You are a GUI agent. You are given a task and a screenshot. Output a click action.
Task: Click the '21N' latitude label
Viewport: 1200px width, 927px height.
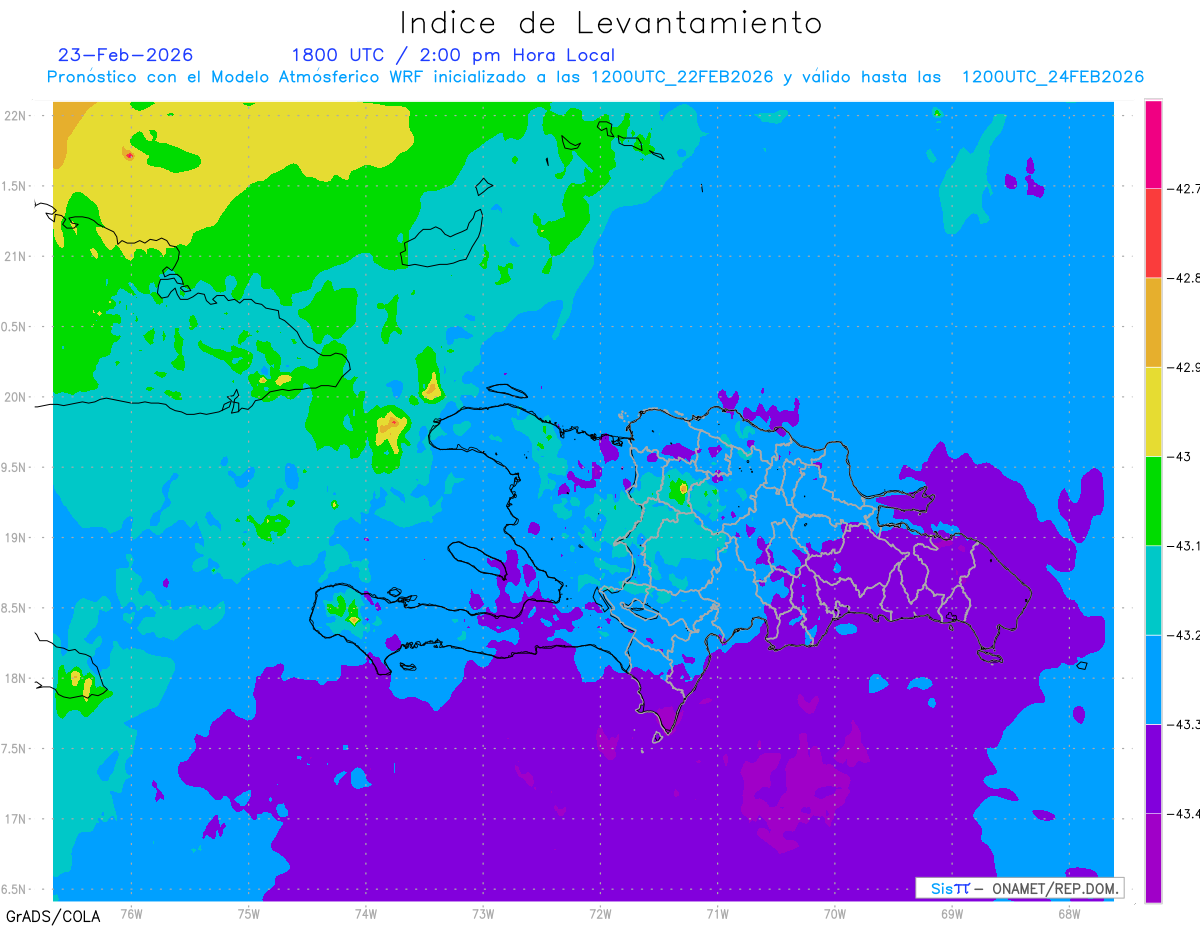(x=17, y=256)
